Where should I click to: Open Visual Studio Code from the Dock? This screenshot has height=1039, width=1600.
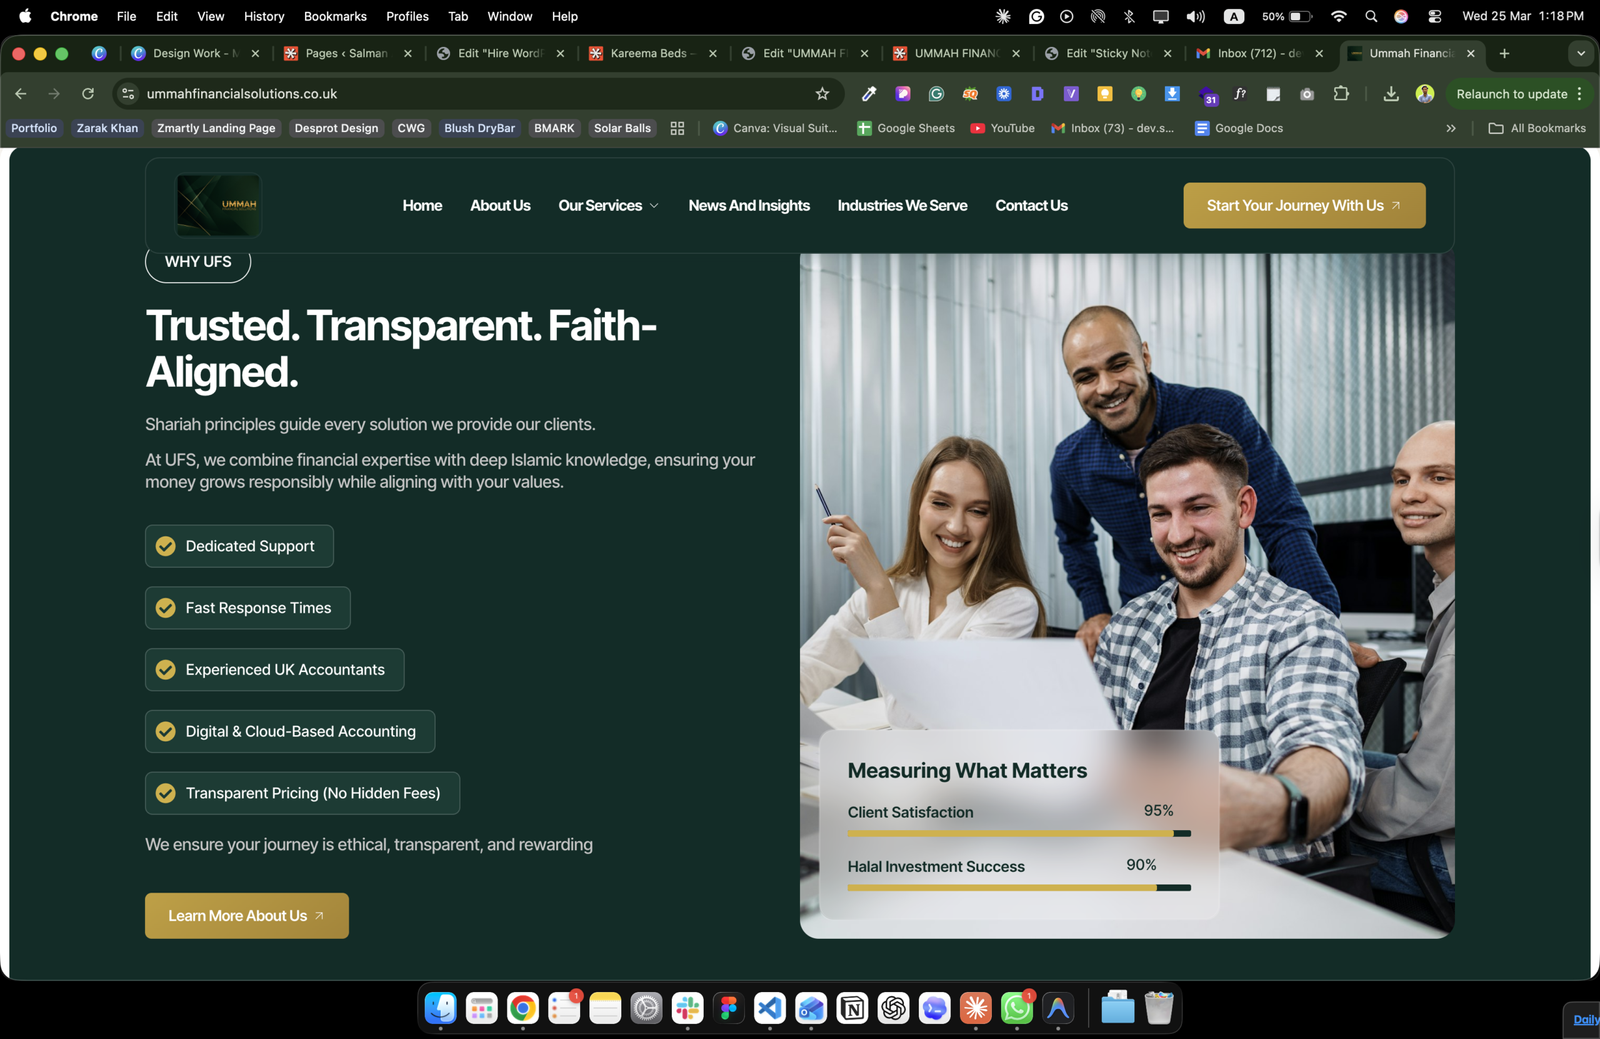pos(770,1009)
